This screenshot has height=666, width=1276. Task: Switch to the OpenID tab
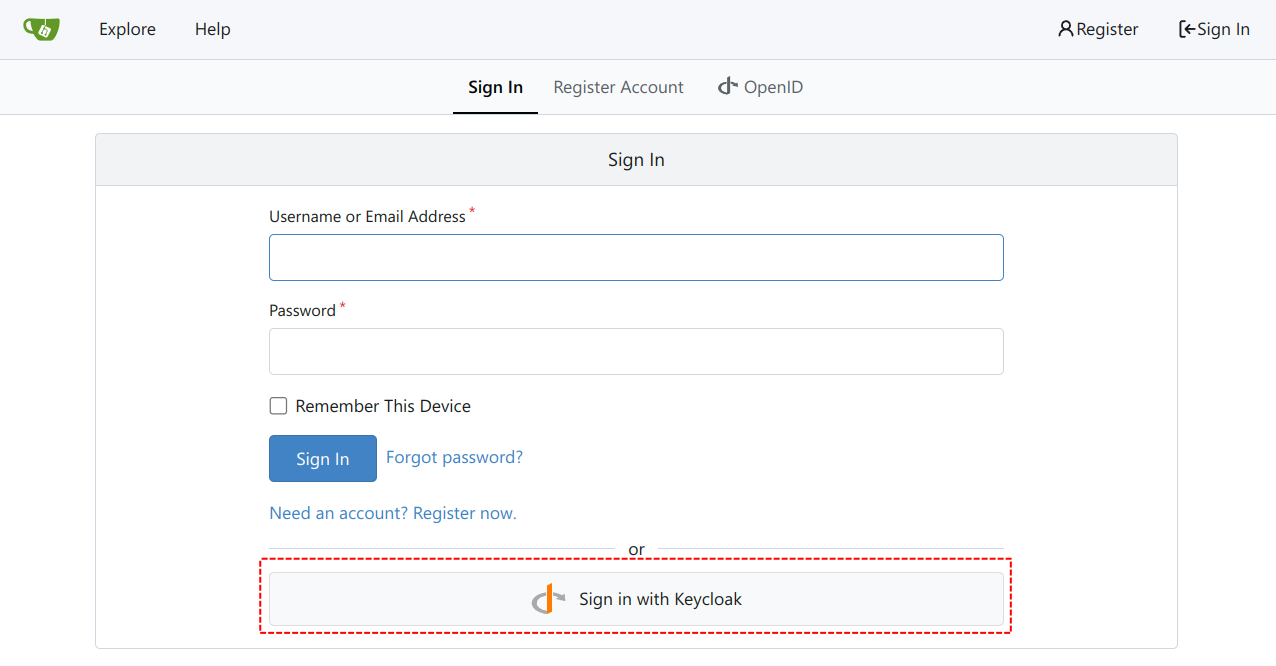[x=760, y=87]
